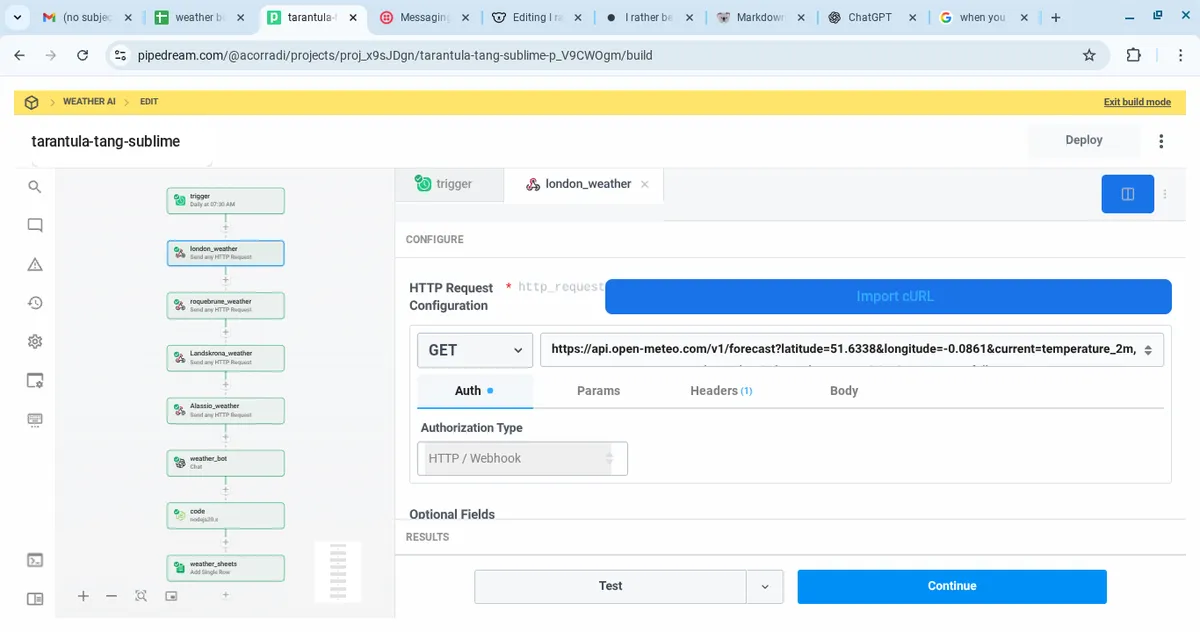Zoom out on canvas with minus icon

coord(112,596)
